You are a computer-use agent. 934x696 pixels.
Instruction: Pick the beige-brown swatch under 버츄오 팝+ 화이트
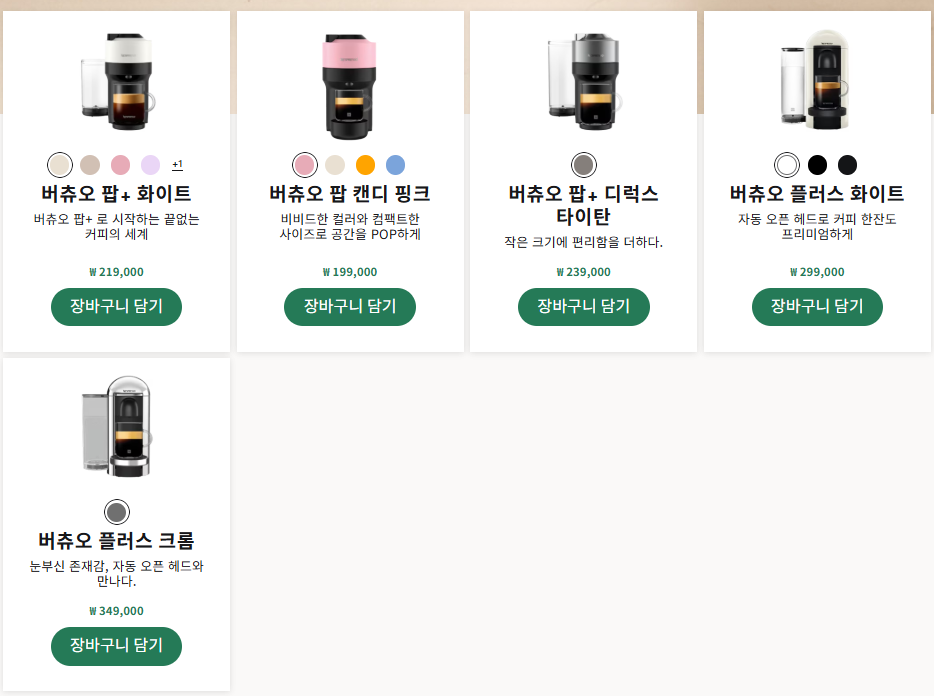[90, 165]
